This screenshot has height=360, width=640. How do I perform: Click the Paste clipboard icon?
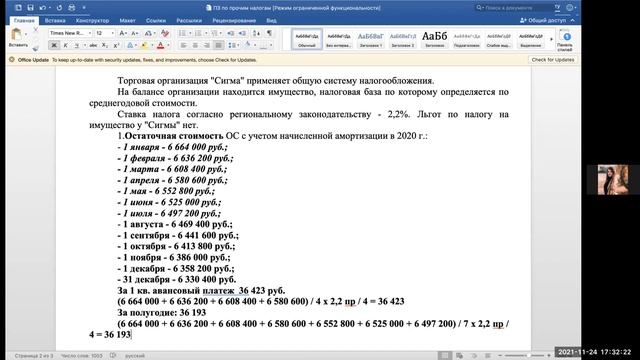[17, 35]
